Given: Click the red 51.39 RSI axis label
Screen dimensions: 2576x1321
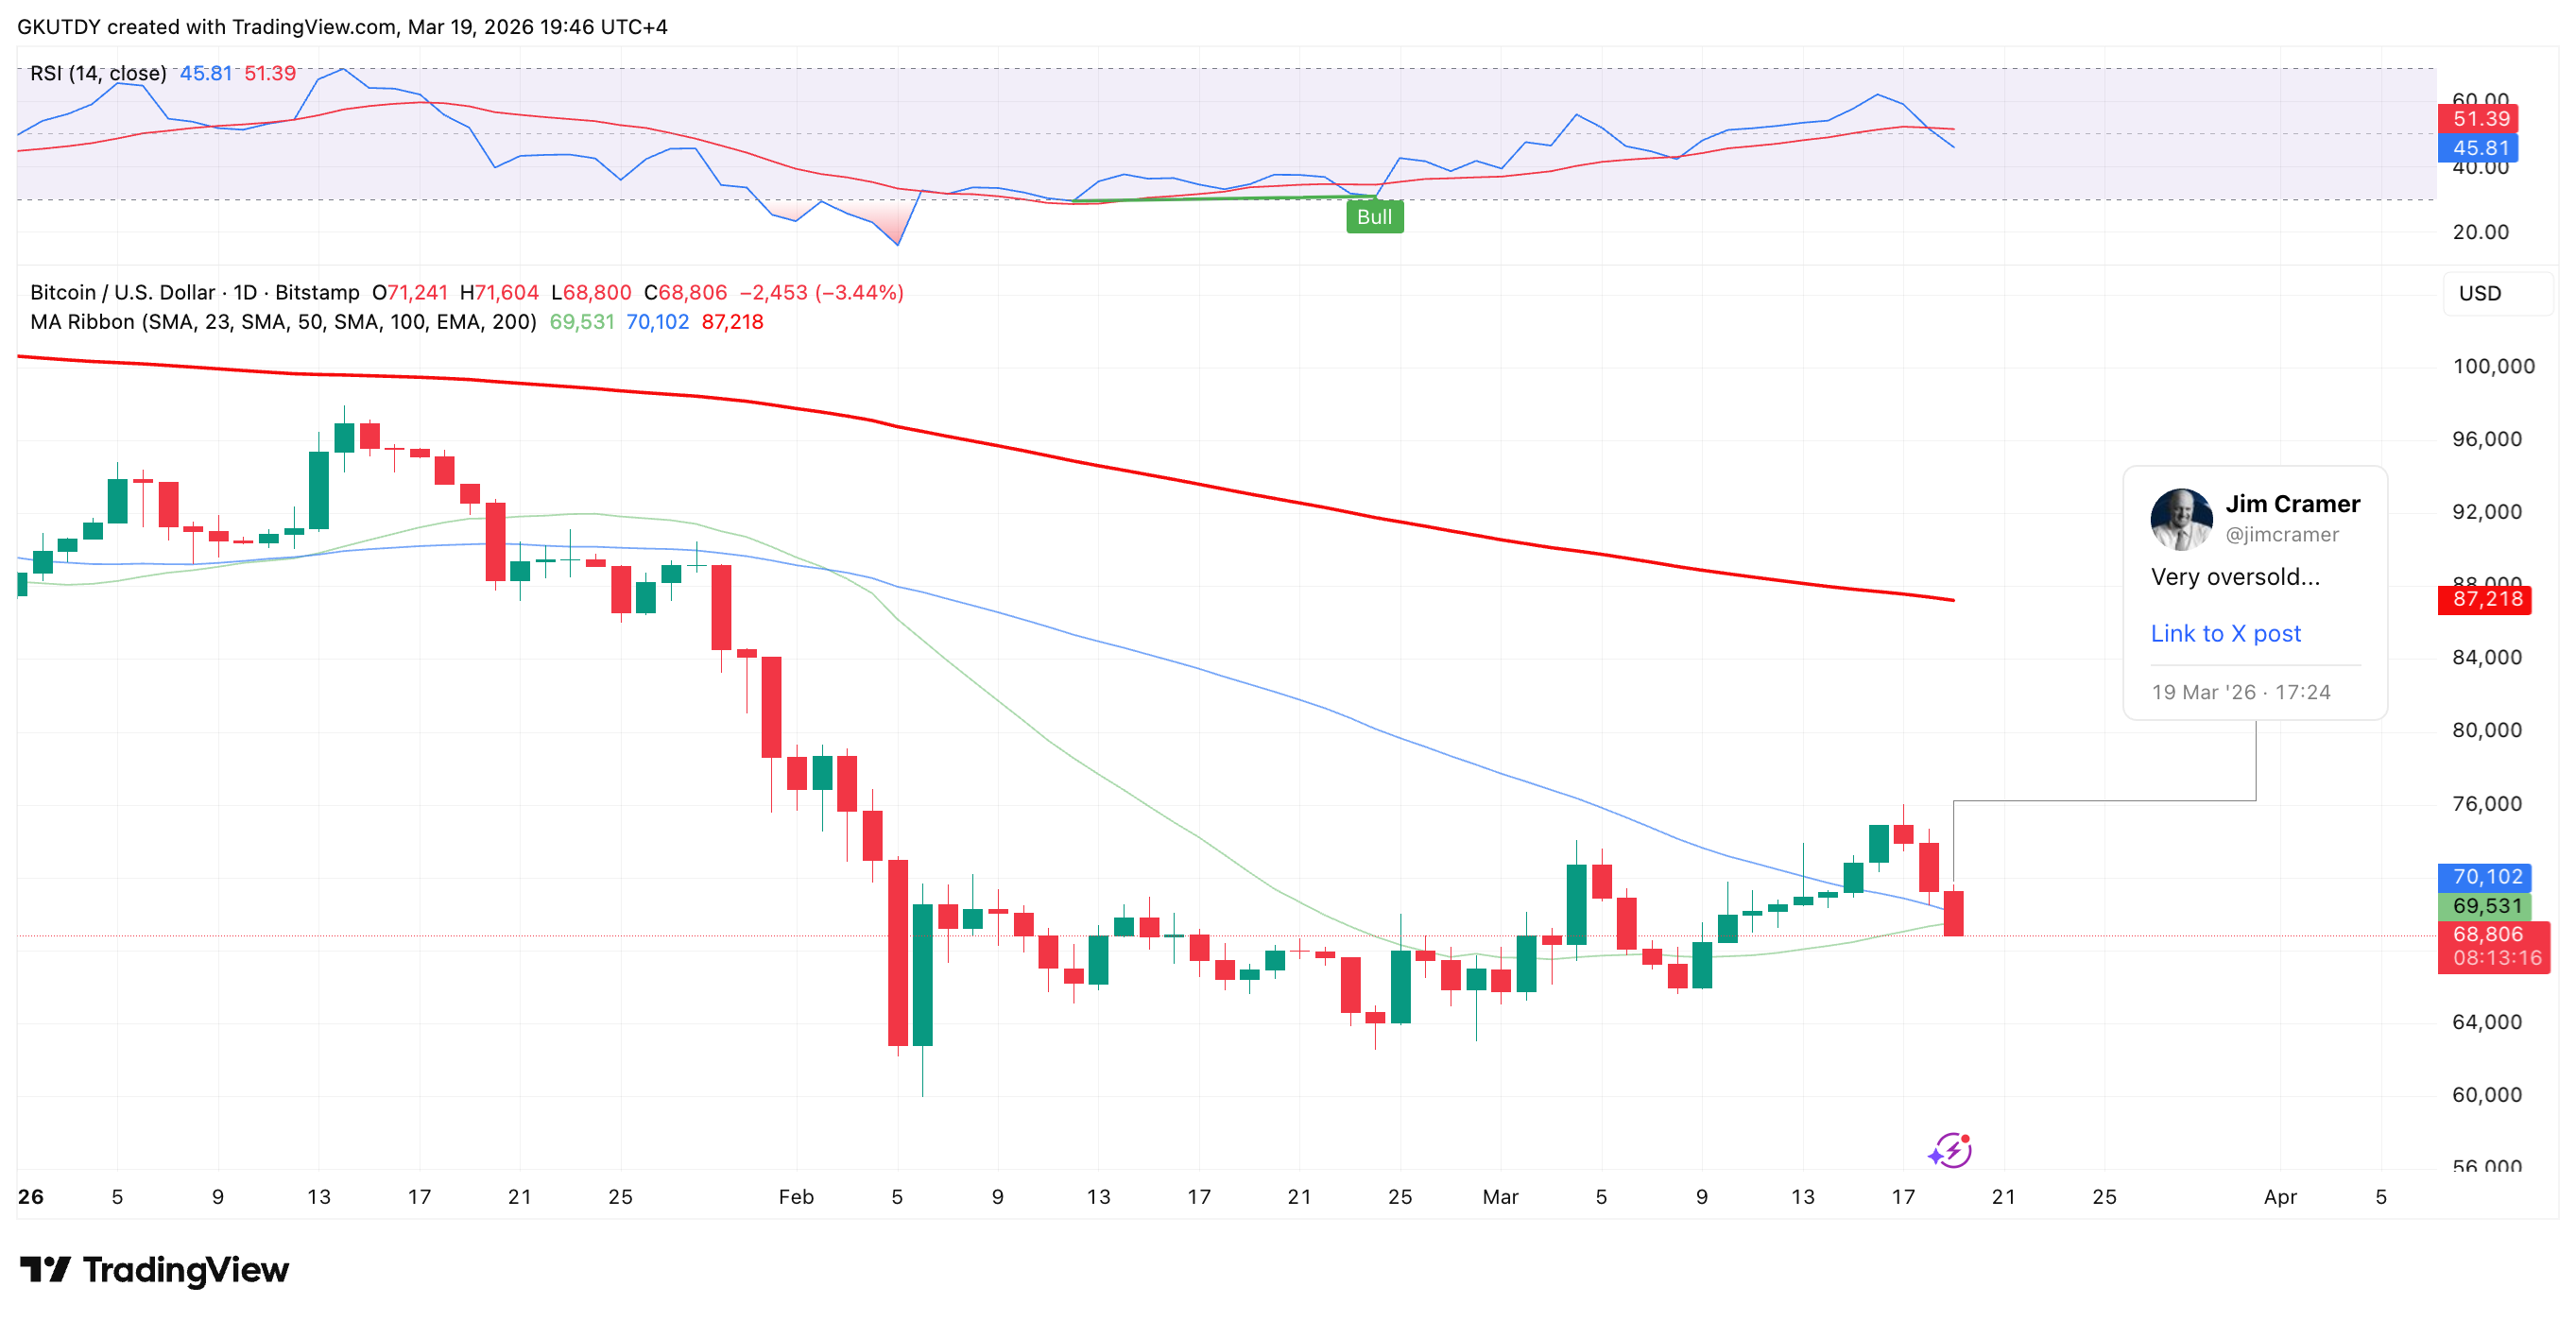Looking at the screenshot, I should click(2481, 119).
